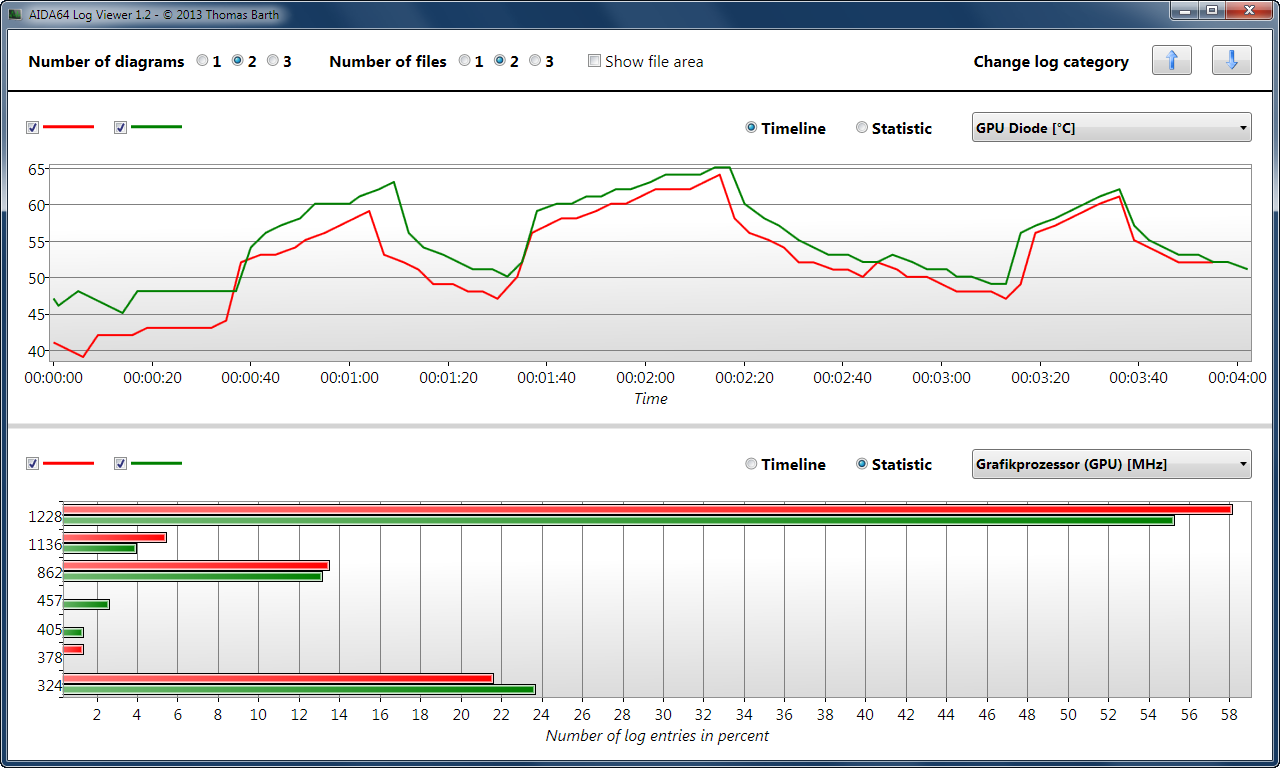
Task: Close the AIDA64 Log Viewer window
Action: (1247, 10)
